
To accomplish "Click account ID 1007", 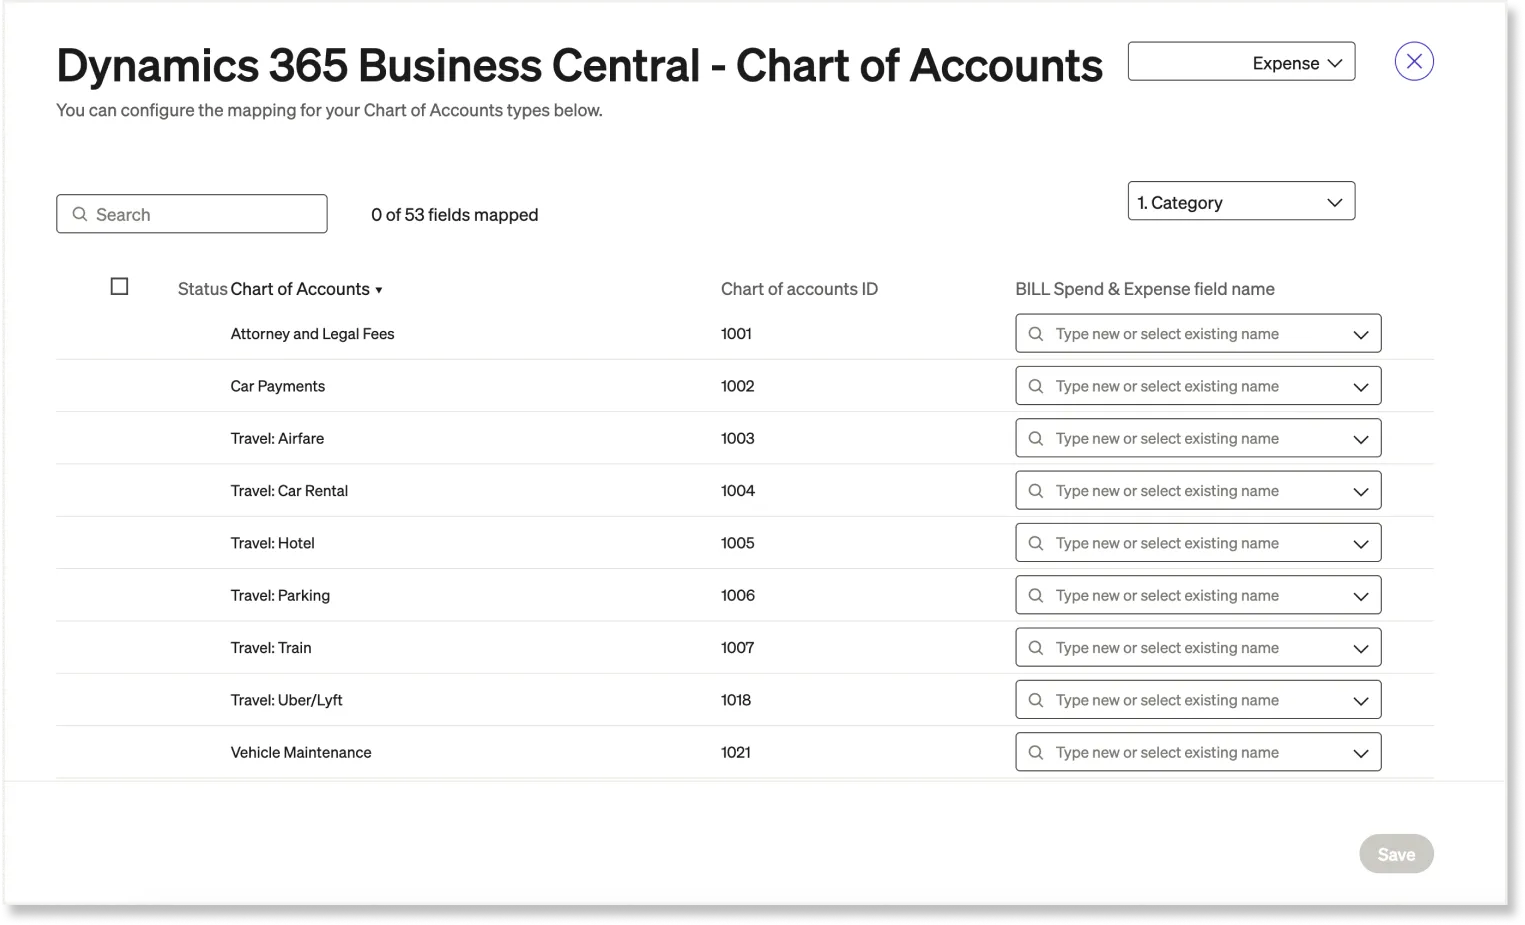I will (738, 648).
